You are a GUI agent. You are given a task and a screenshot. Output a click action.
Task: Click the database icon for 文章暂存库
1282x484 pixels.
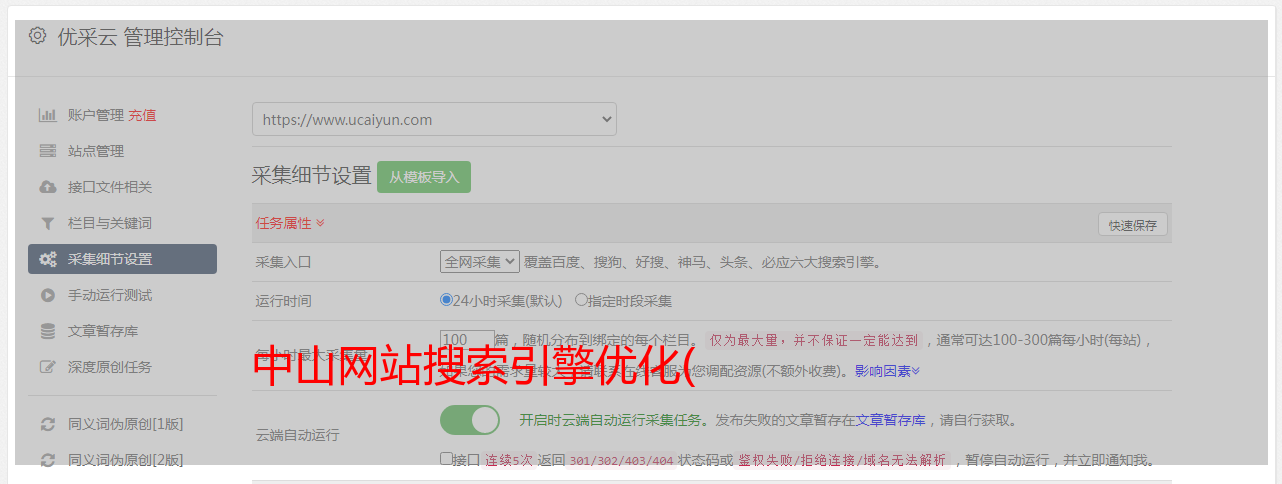47,331
